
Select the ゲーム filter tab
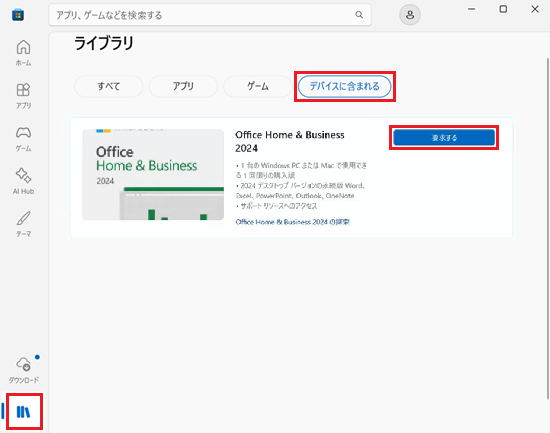[258, 86]
